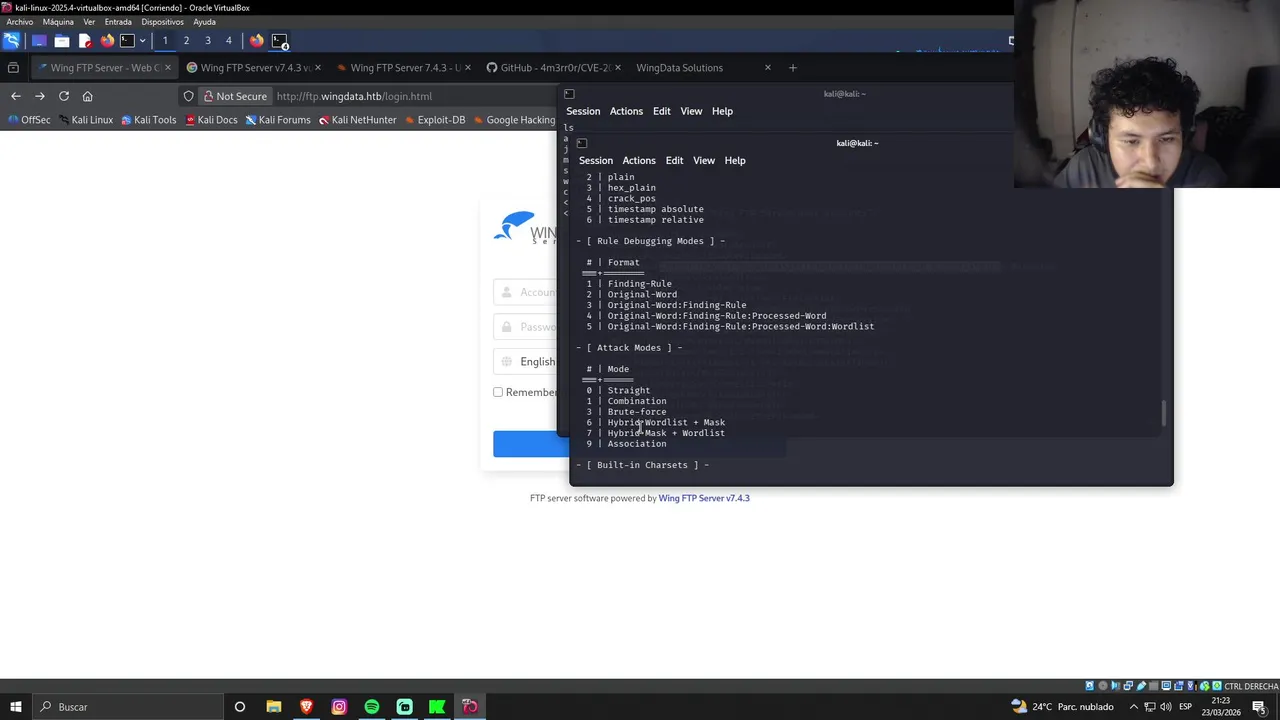Switch to the Google 'Wing FTP Server v7.4.3' tab
The width and height of the screenshot is (1280, 720).
(252, 68)
